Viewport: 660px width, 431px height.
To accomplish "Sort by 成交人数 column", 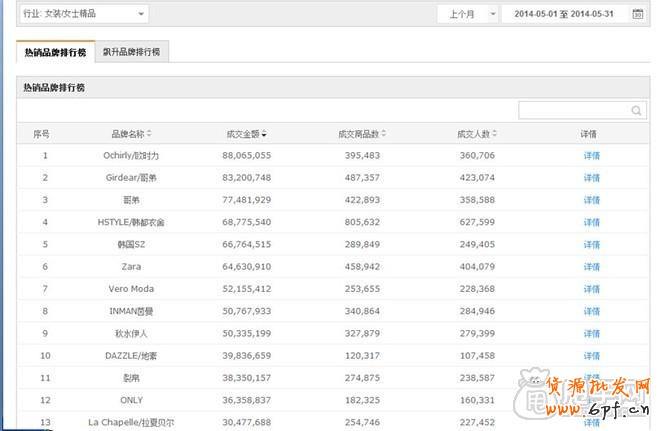I will pyautogui.click(x=477, y=134).
